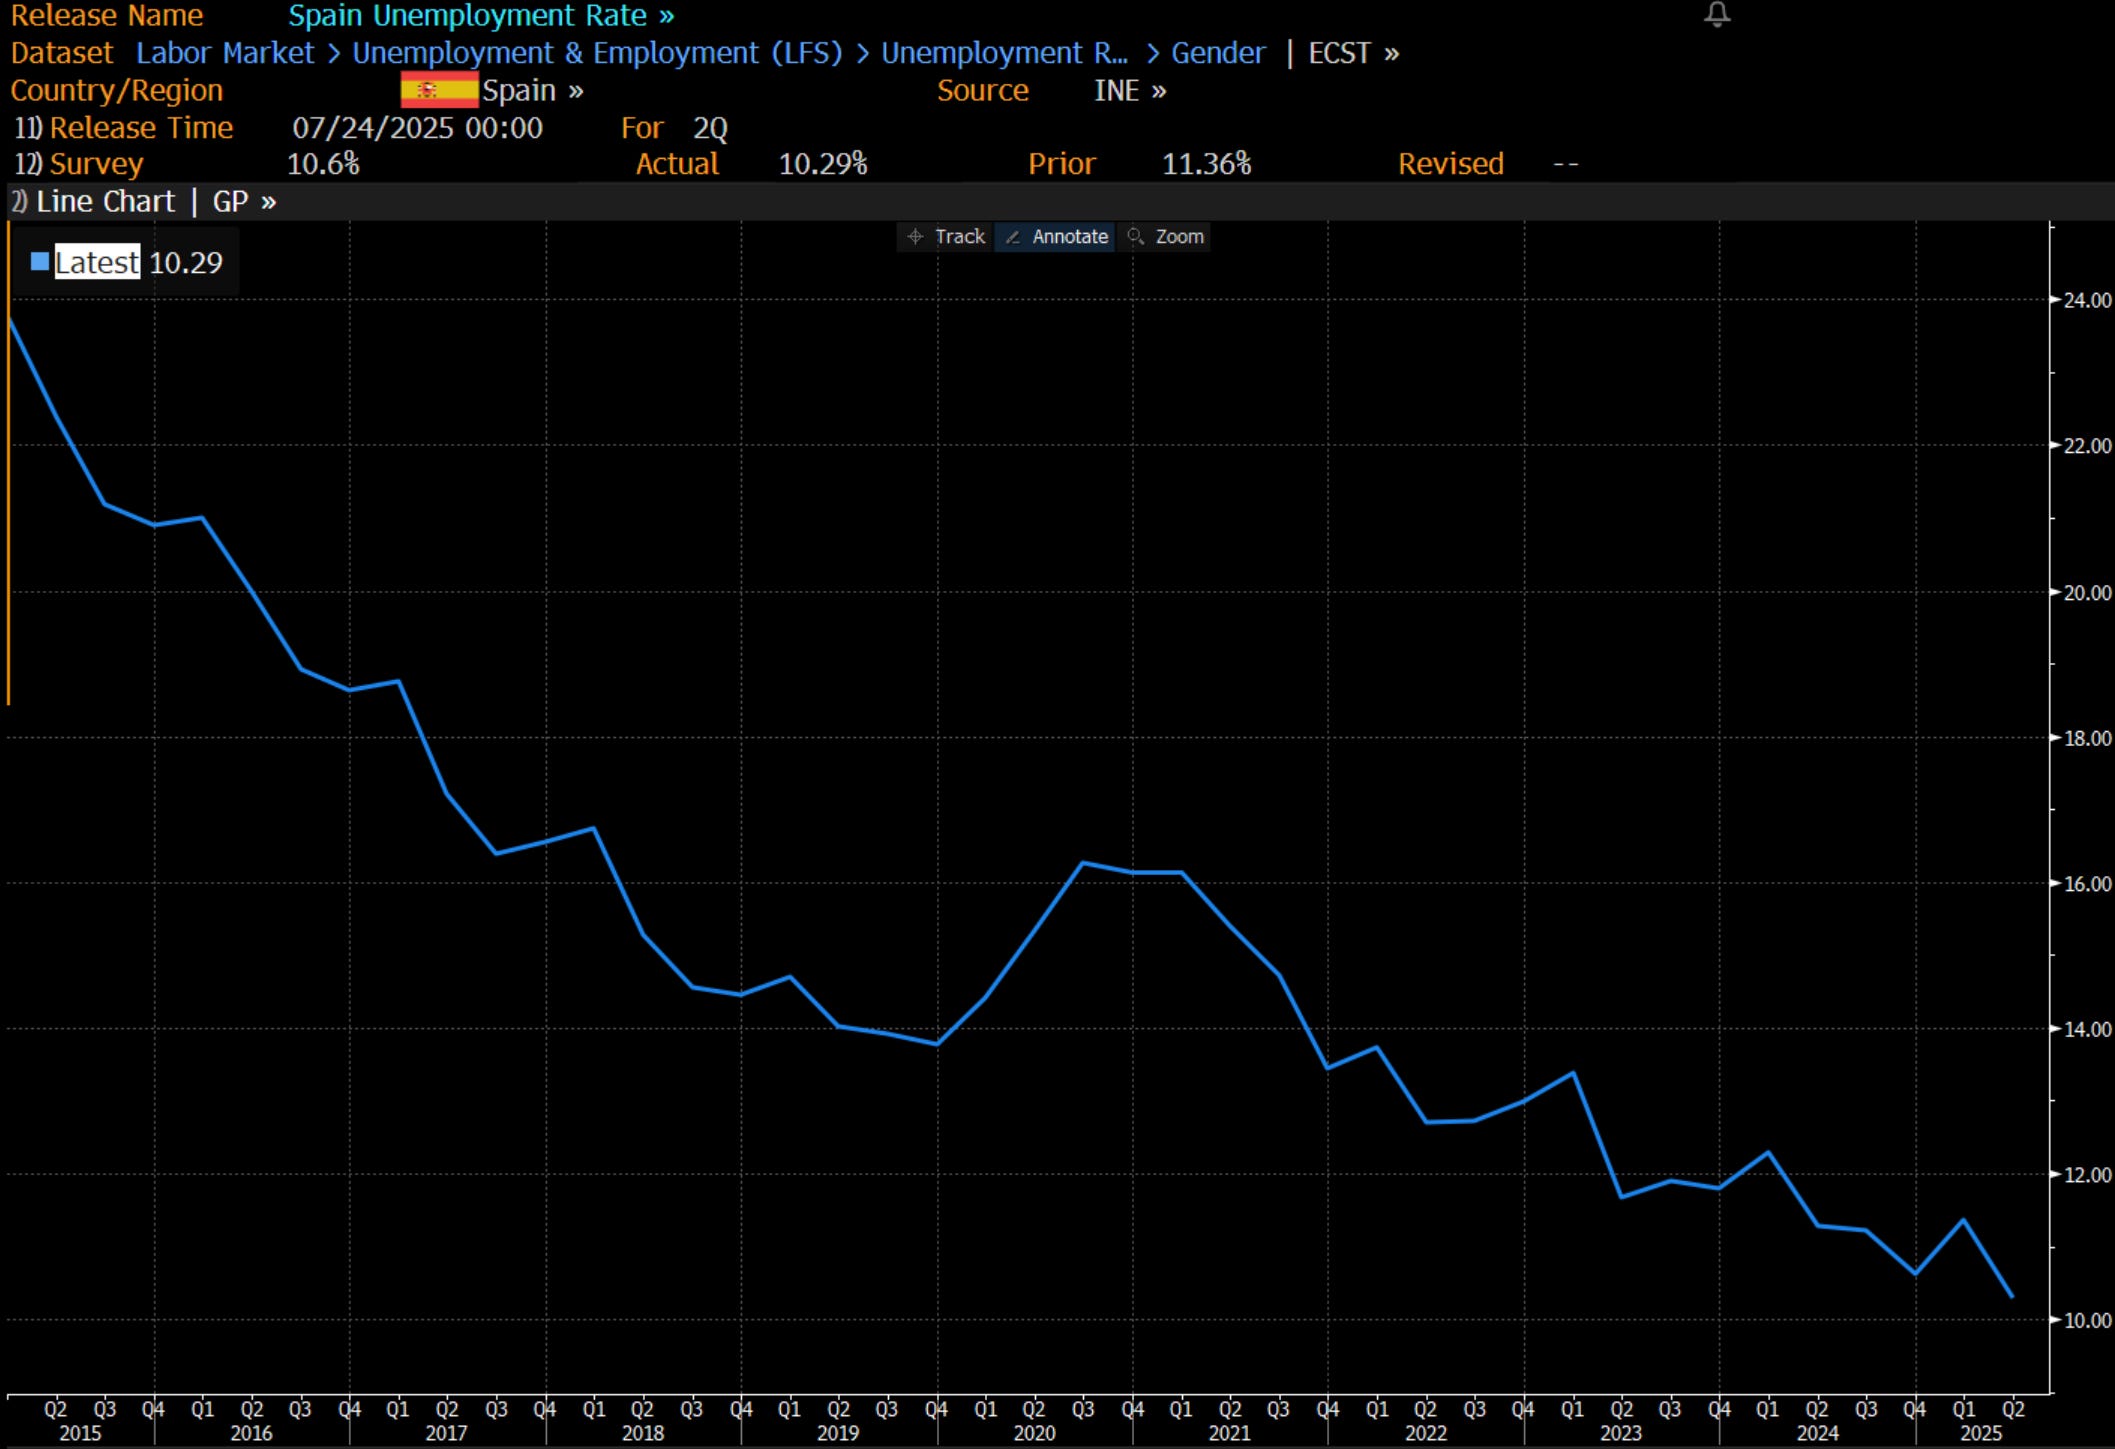Click the Zoom magnifier icon

[1135, 237]
